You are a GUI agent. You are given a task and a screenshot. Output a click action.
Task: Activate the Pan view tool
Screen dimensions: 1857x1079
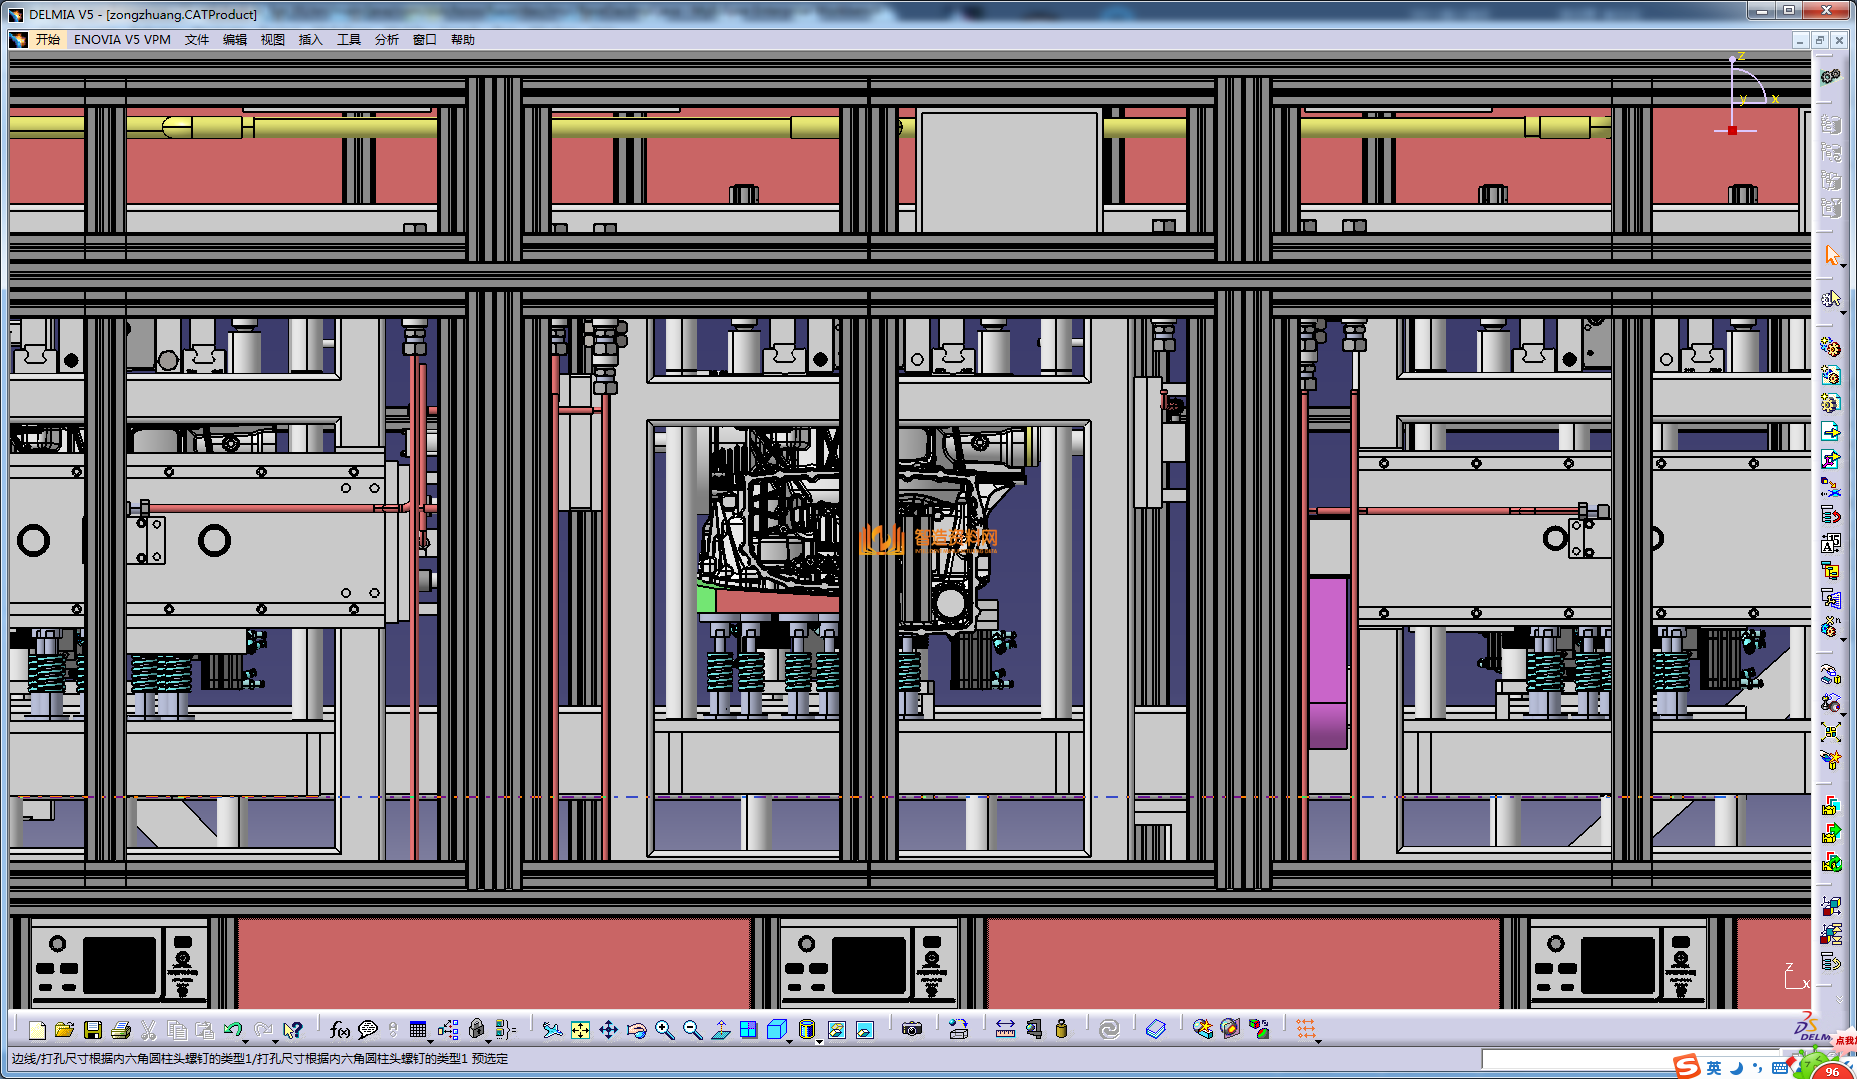608,1030
